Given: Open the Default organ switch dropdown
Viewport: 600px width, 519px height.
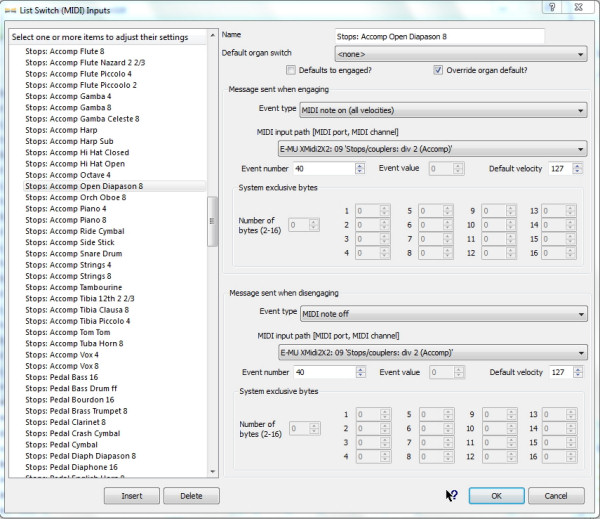Looking at the screenshot, I should 460,53.
